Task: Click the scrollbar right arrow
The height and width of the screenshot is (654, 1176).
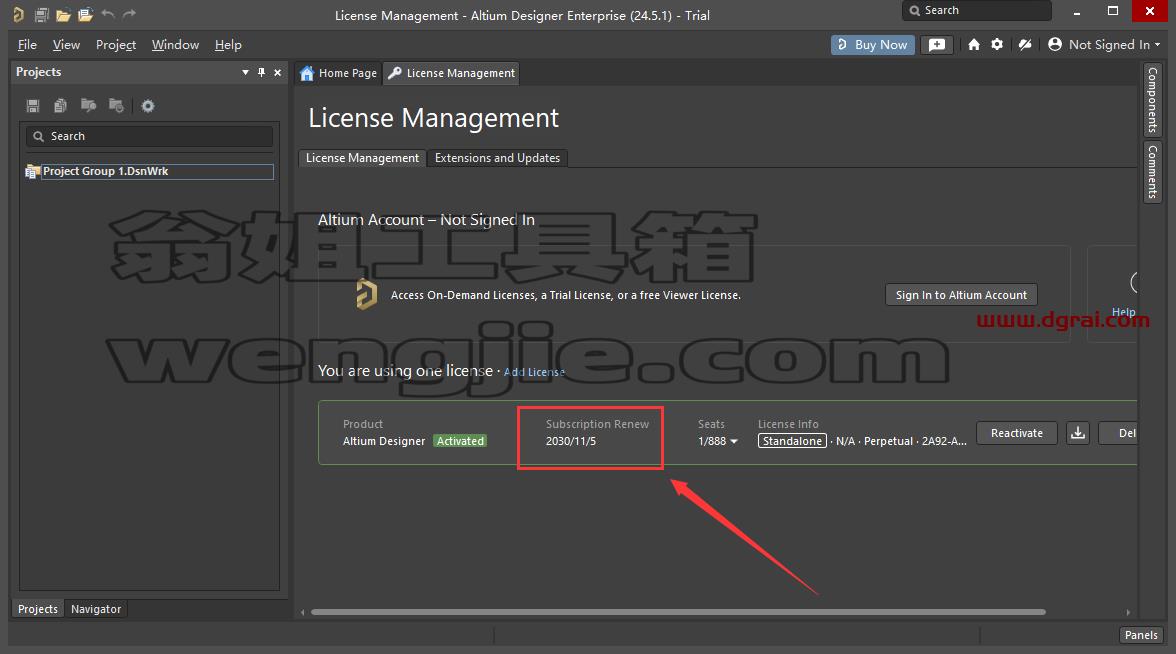Action: tap(1128, 613)
